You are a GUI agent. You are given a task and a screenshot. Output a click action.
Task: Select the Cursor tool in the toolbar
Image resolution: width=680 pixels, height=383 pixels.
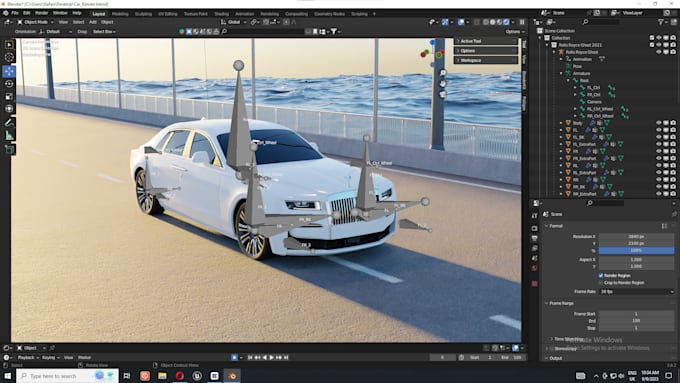tap(9, 57)
